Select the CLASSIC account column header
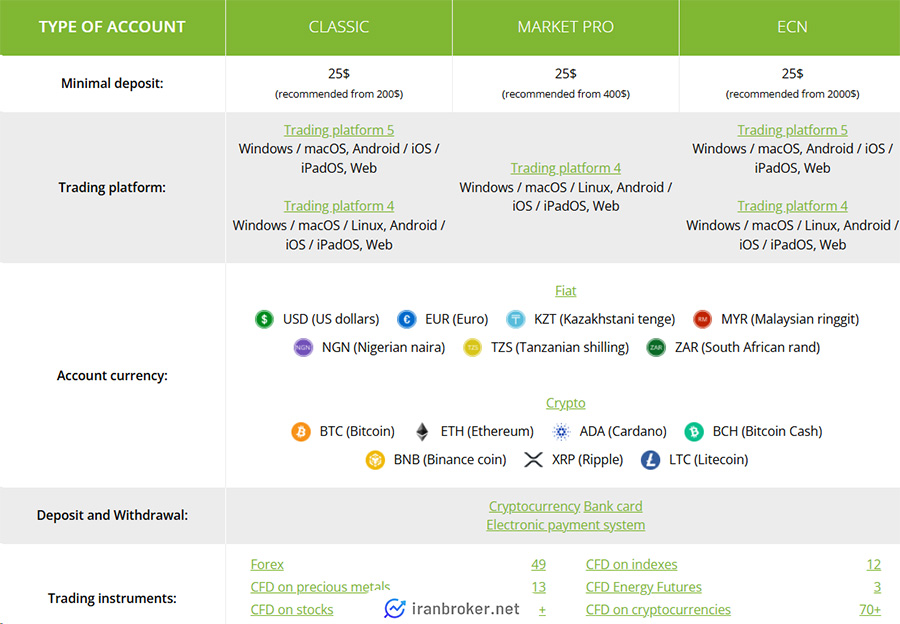Image resolution: width=900 pixels, height=624 pixels. [x=338, y=27]
